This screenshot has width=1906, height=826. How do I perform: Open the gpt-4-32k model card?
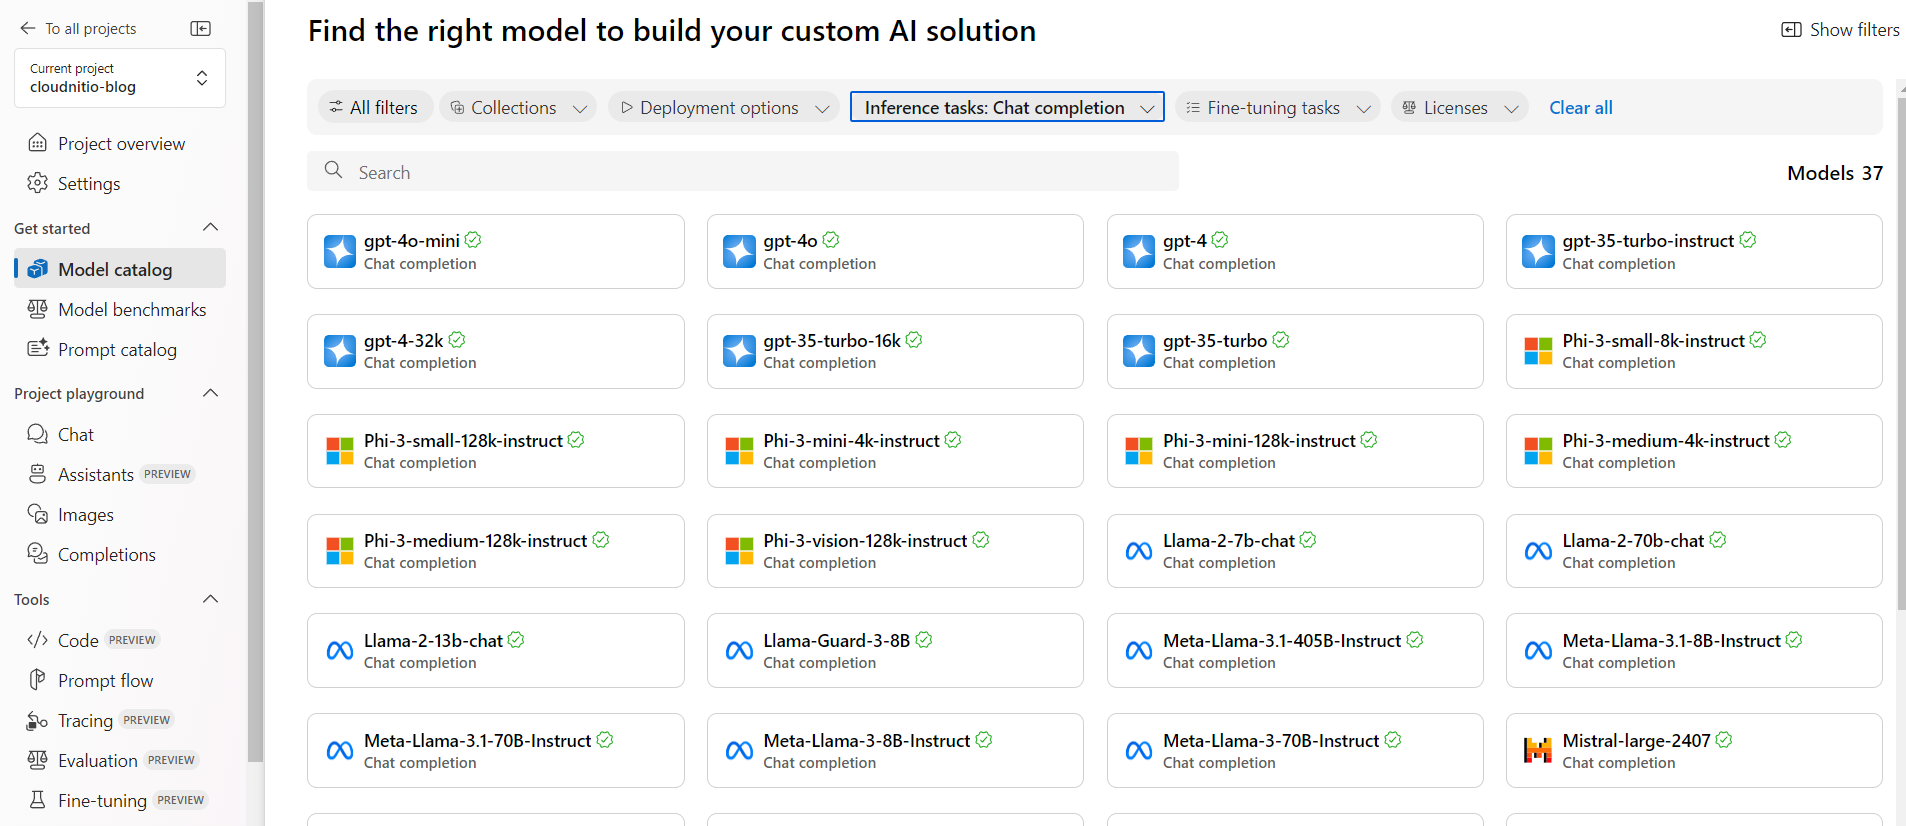coord(496,351)
